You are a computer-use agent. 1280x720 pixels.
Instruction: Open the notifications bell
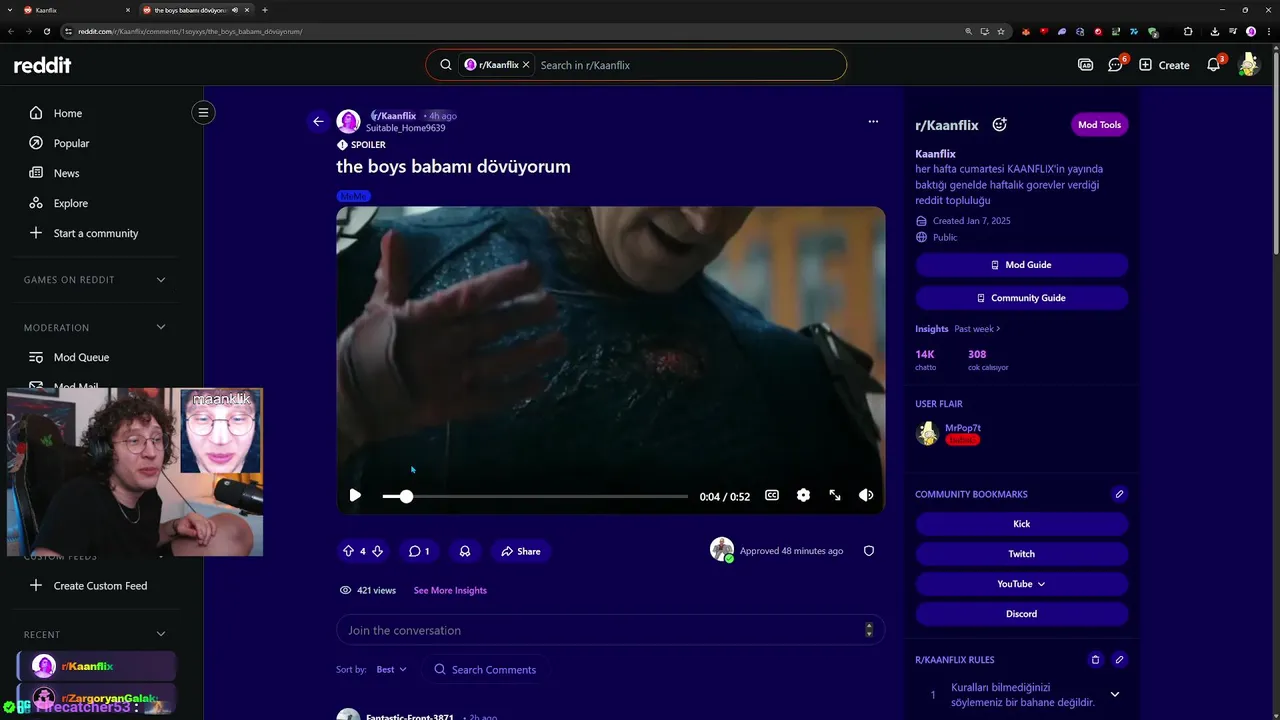click(x=1213, y=65)
